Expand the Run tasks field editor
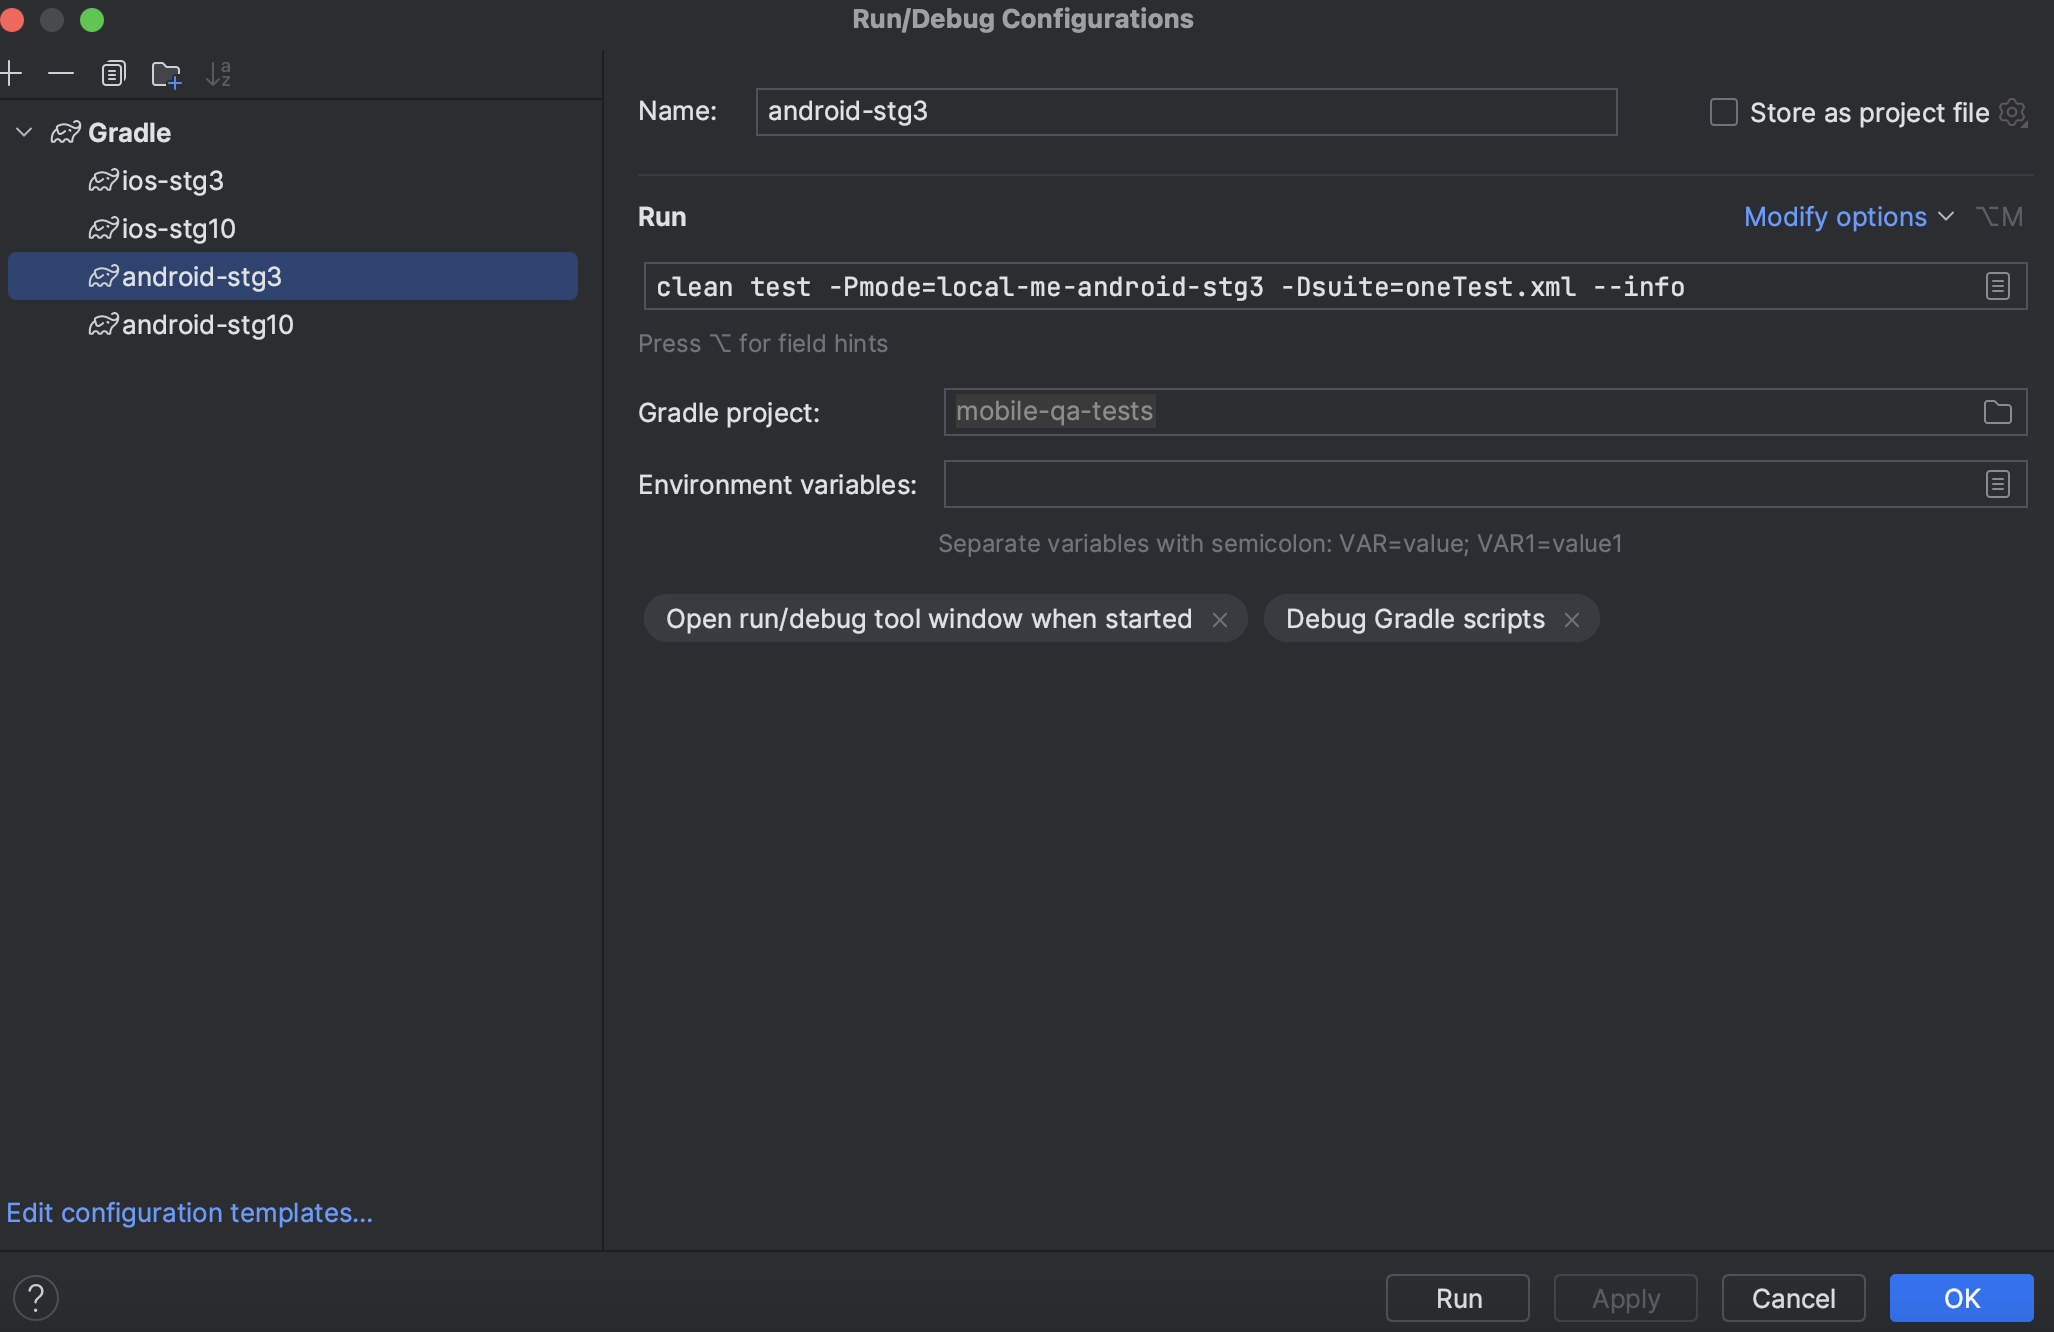Image resolution: width=2054 pixels, height=1332 pixels. point(1997,287)
